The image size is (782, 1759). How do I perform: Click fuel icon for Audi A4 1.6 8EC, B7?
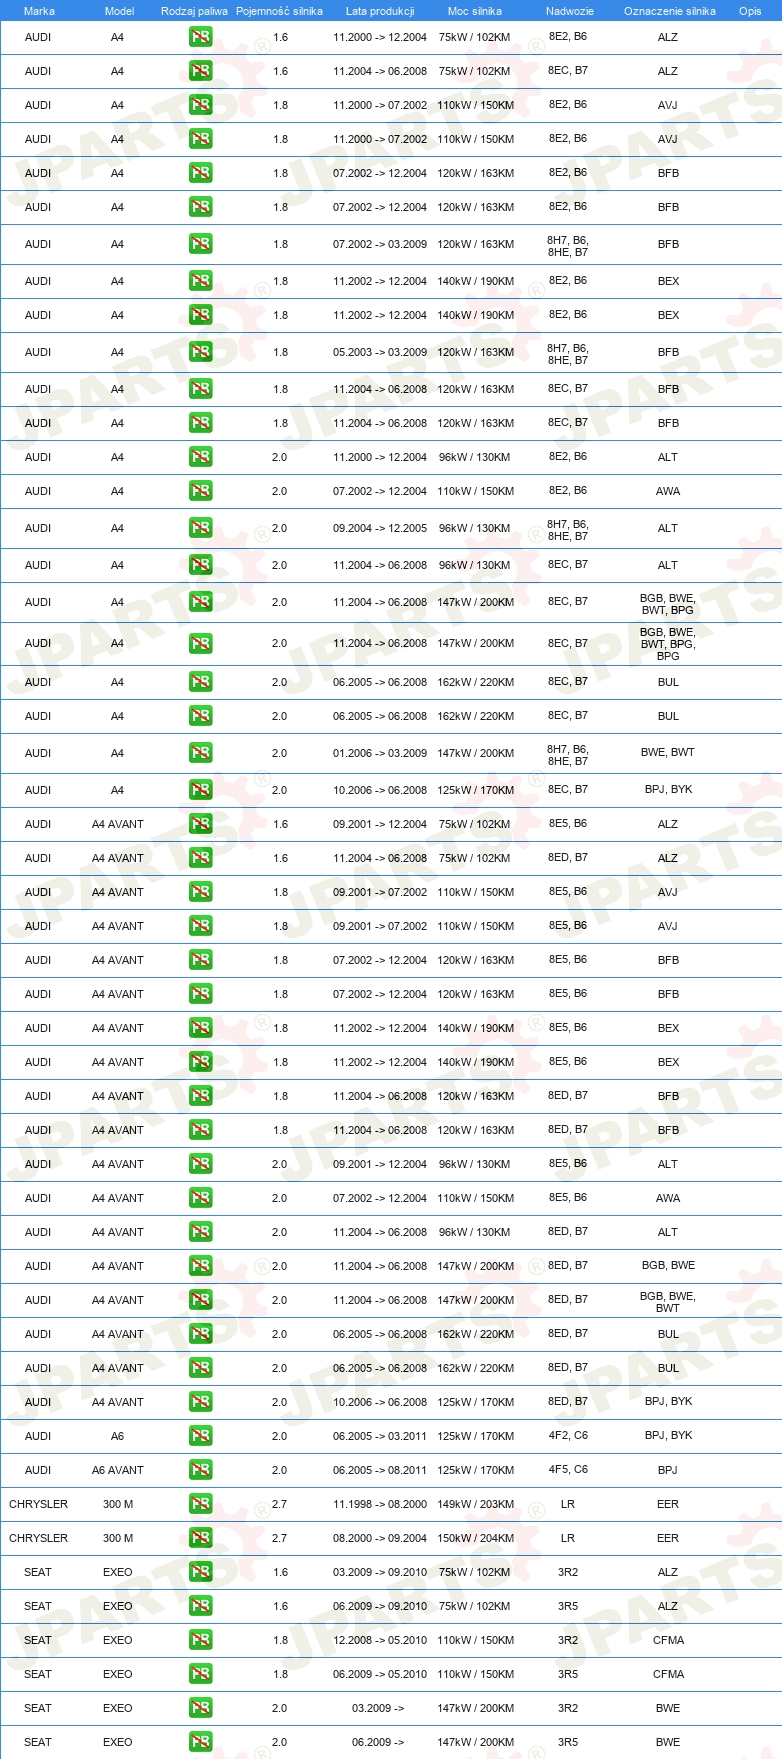point(201,71)
